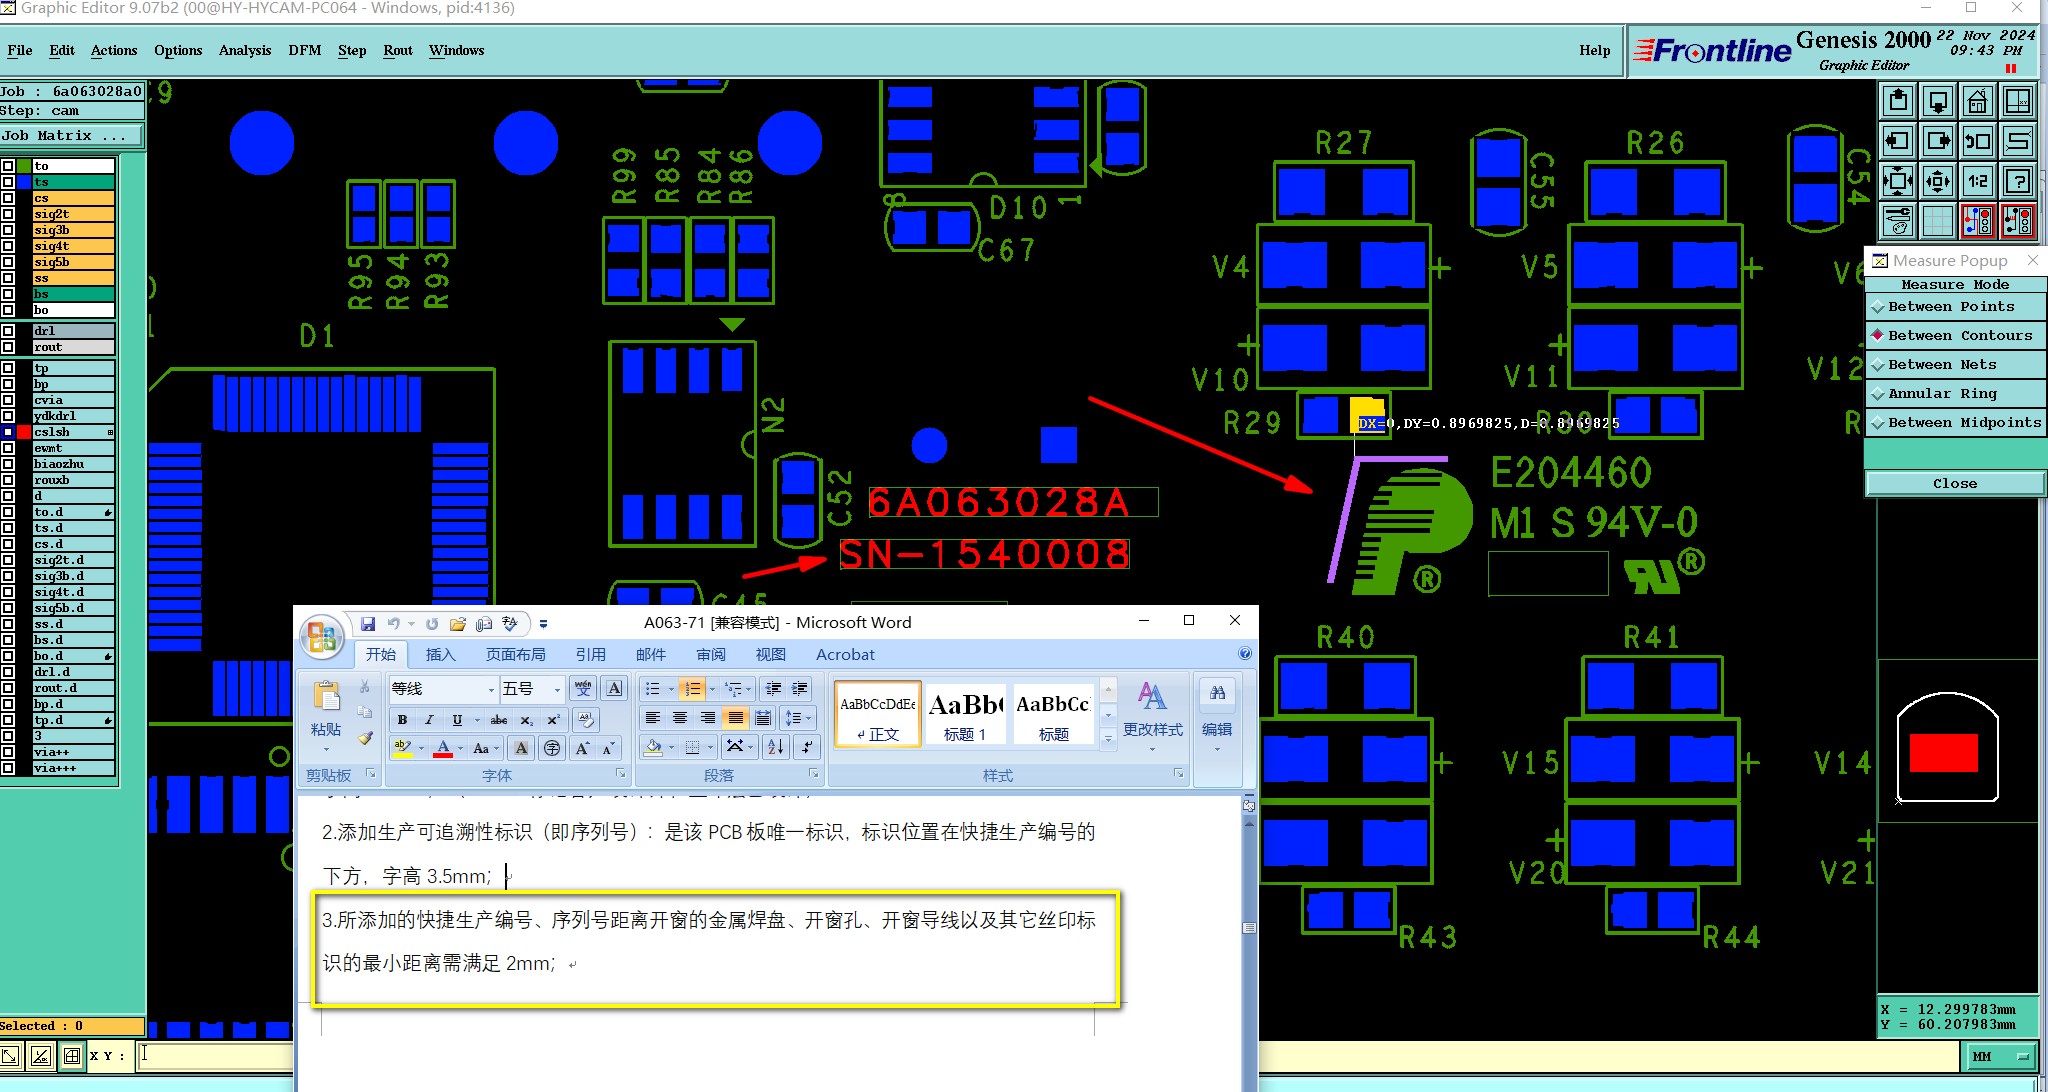2048x1092 pixels.
Task: Click the question mark help icon in toolbar
Action: [x=2018, y=181]
